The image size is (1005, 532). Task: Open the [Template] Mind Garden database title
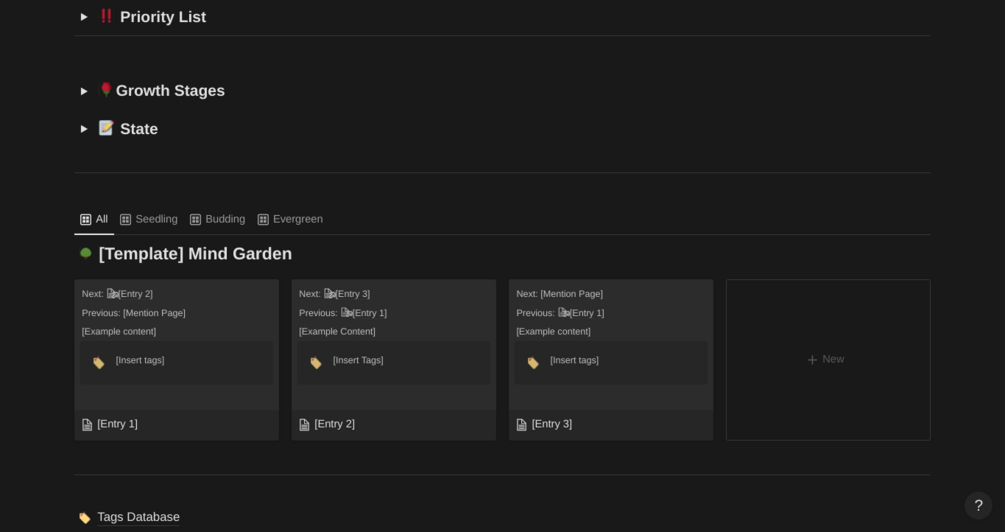[x=195, y=254]
